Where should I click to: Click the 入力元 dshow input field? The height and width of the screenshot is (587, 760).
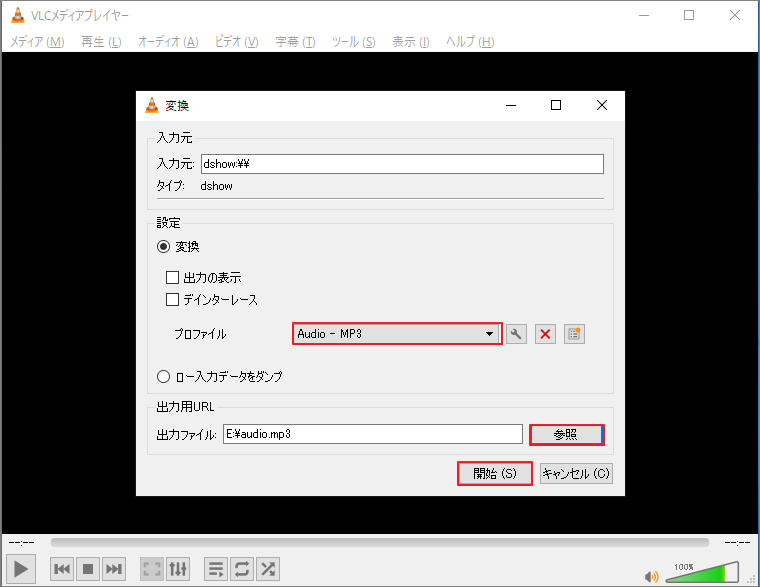402,164
